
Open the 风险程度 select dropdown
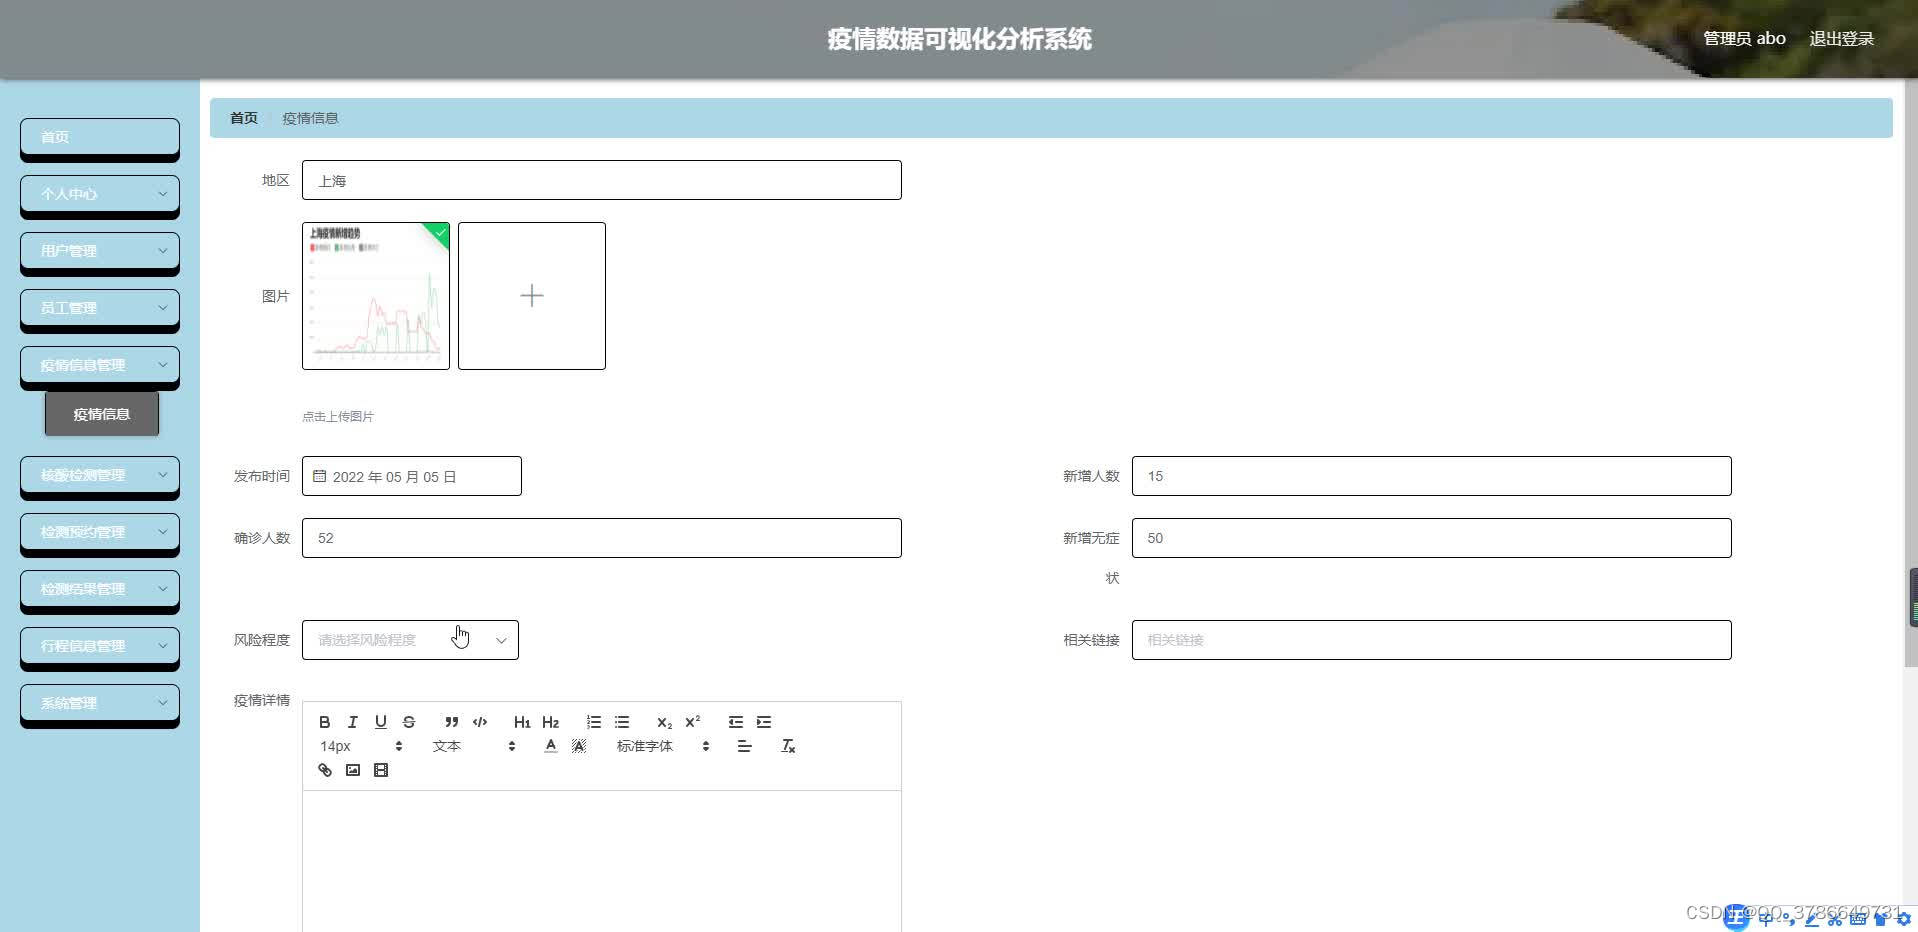(x=410, y=640)
